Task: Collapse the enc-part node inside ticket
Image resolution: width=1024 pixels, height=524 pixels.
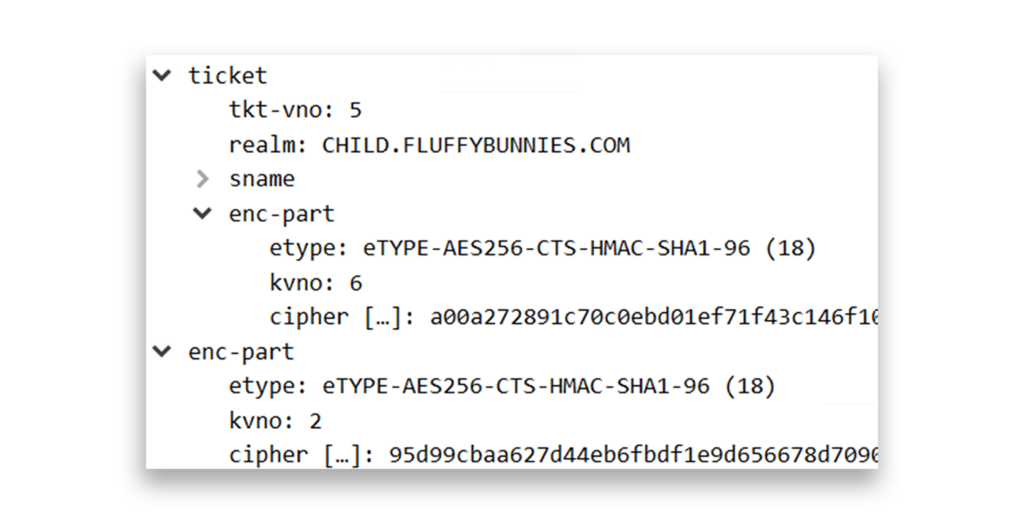Action: point(202,213)
